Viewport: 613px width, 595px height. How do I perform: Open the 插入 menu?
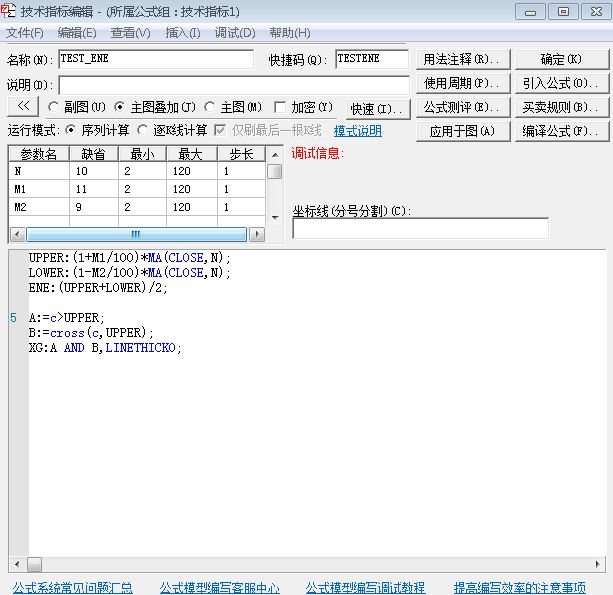[x=182, y=33]
